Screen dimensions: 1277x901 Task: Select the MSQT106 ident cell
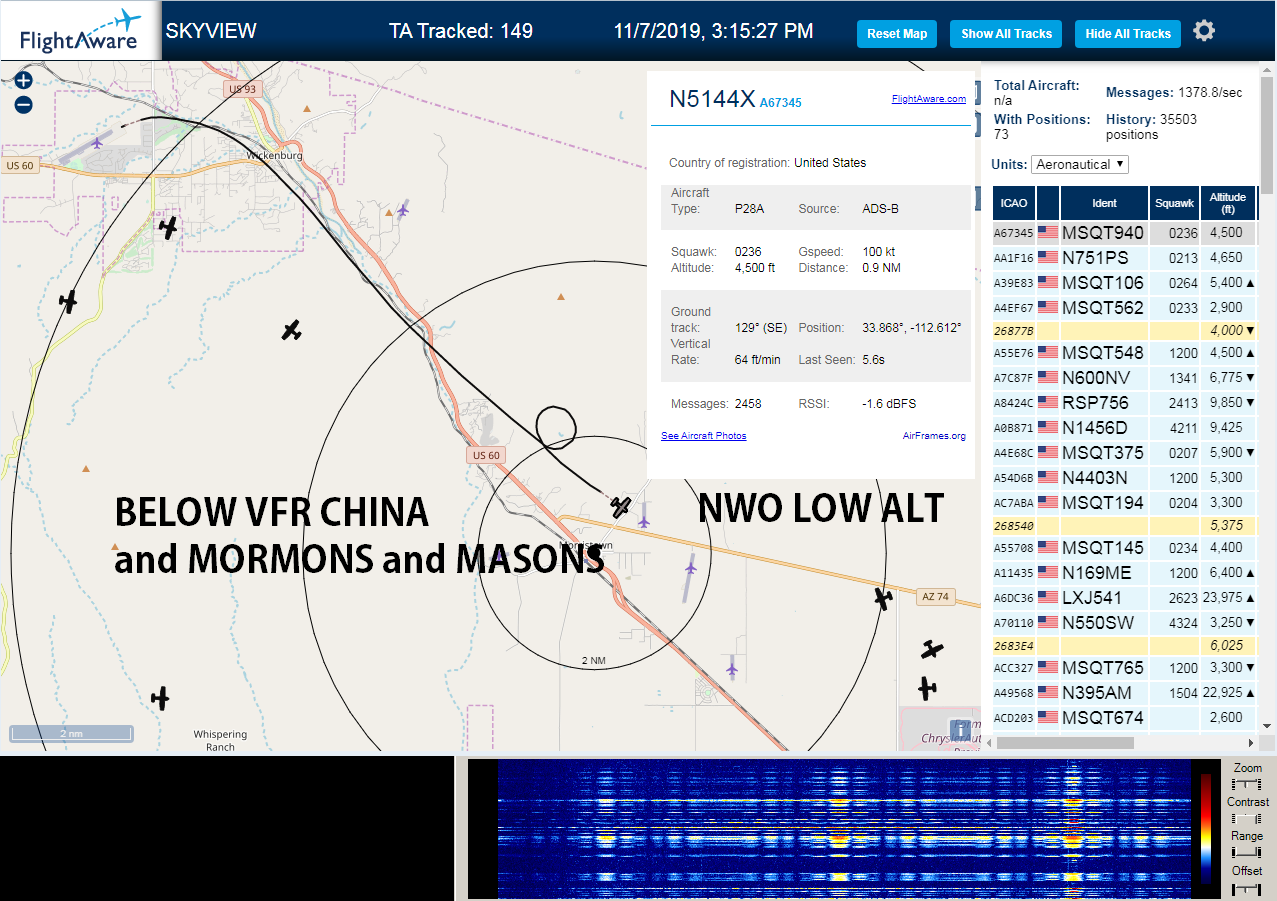(x=1102, y=283)
